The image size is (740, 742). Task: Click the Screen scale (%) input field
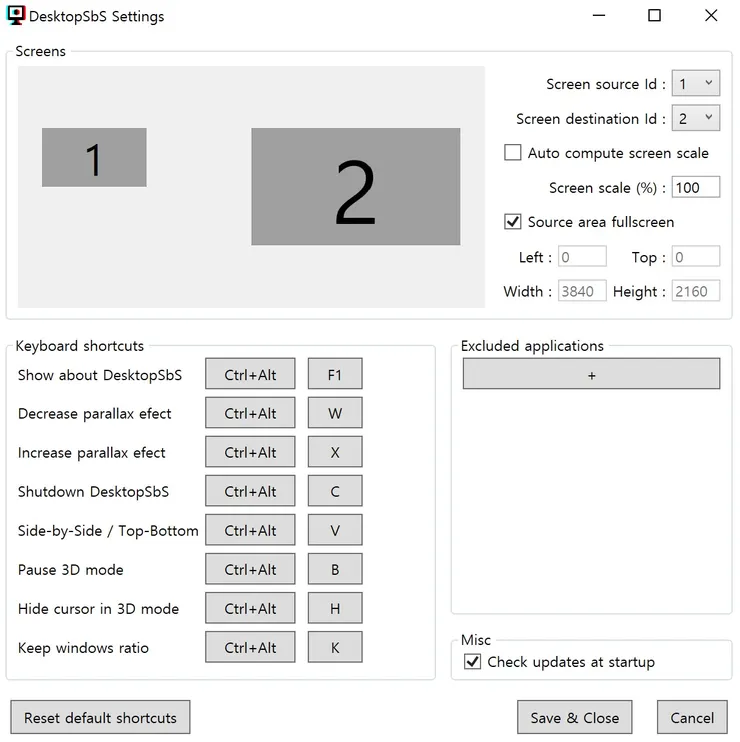point(696,187)
